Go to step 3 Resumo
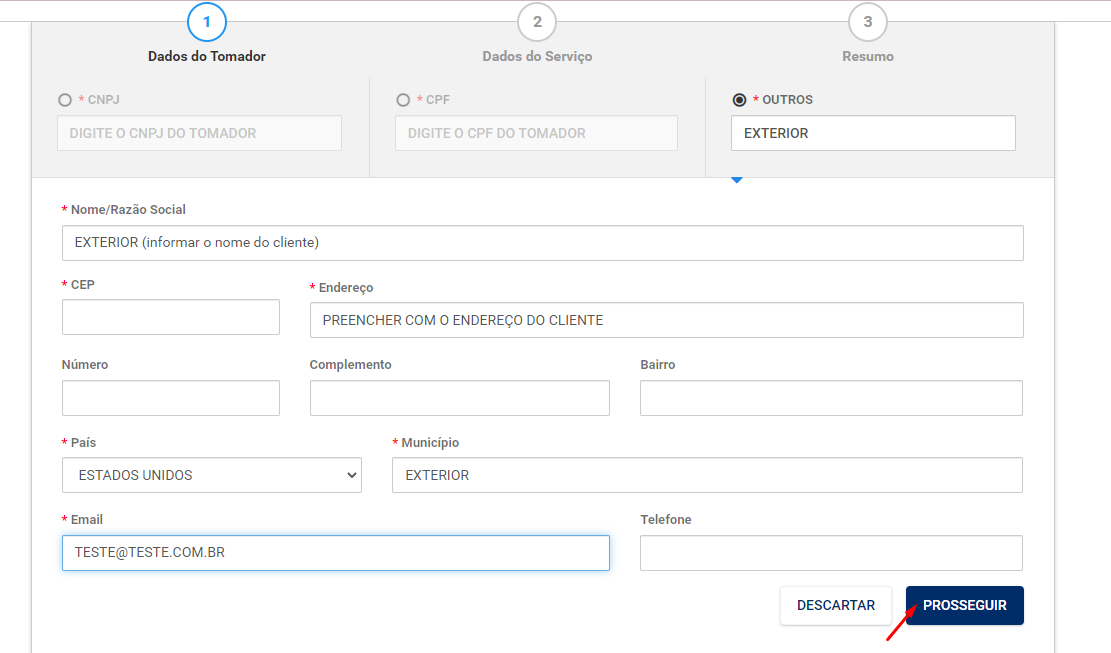 coord(868,22)
